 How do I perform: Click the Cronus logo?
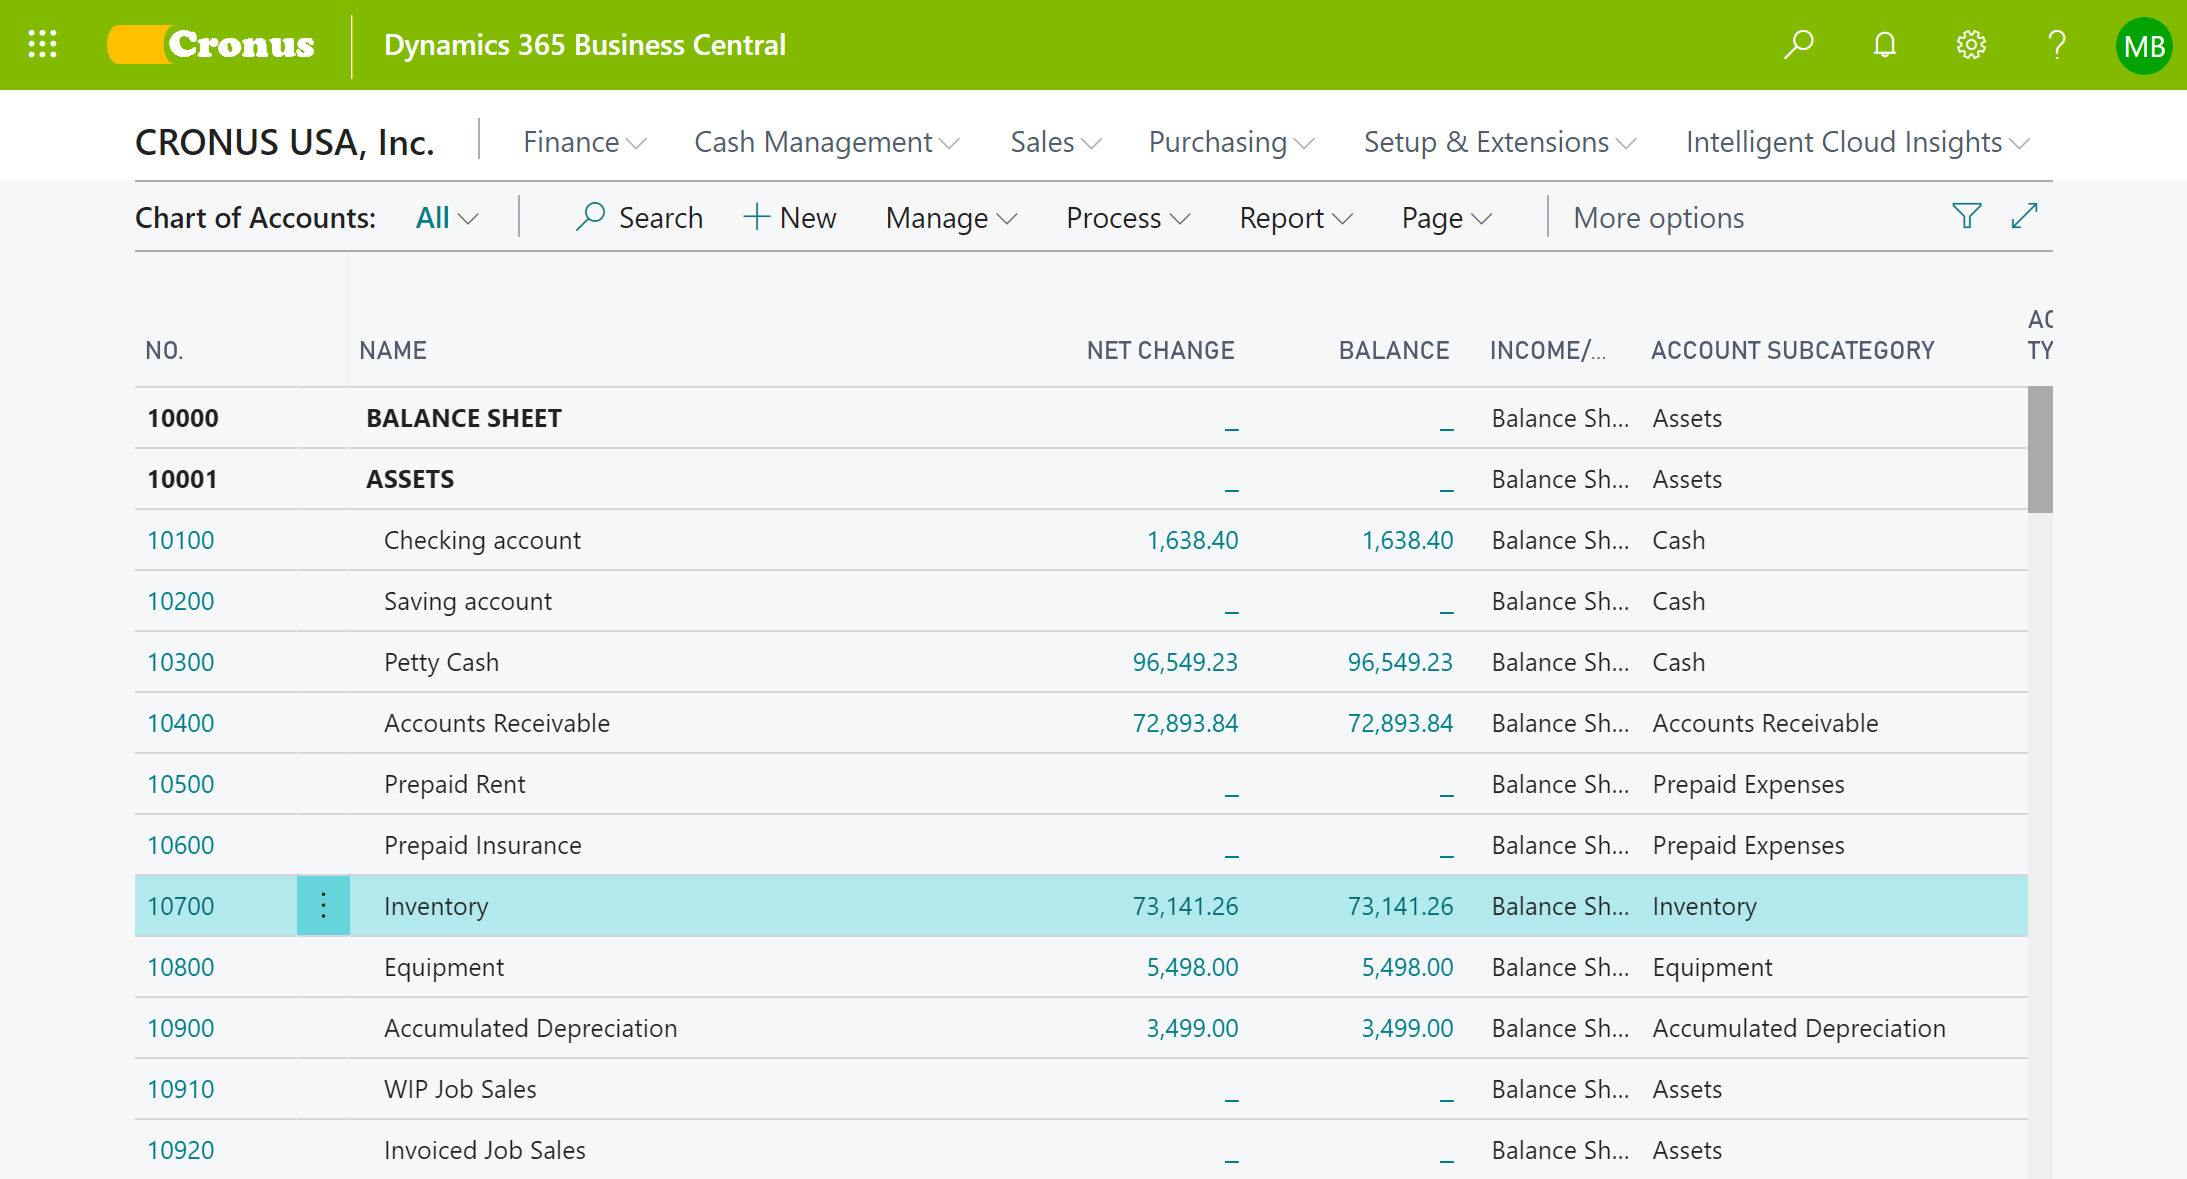click(211, 45)
